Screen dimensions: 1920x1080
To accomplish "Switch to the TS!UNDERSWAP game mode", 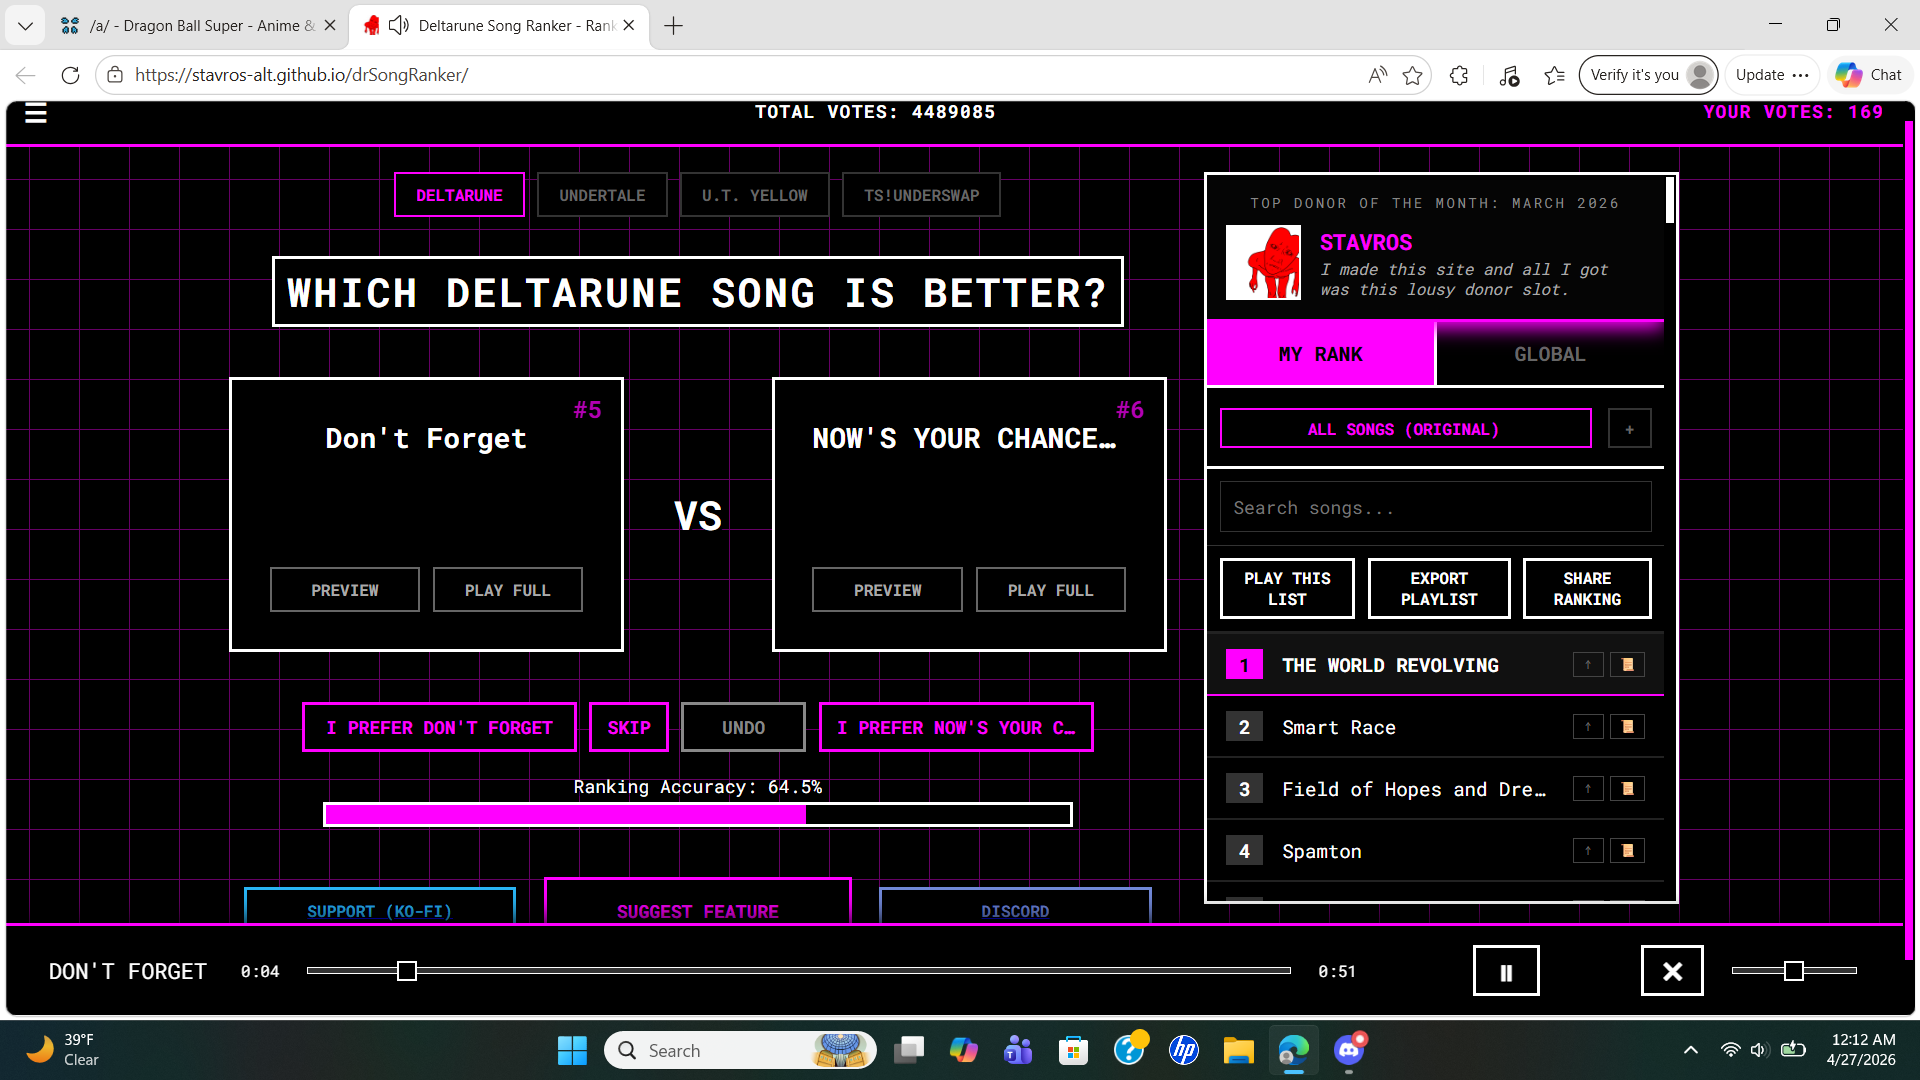I will point(921,195).
